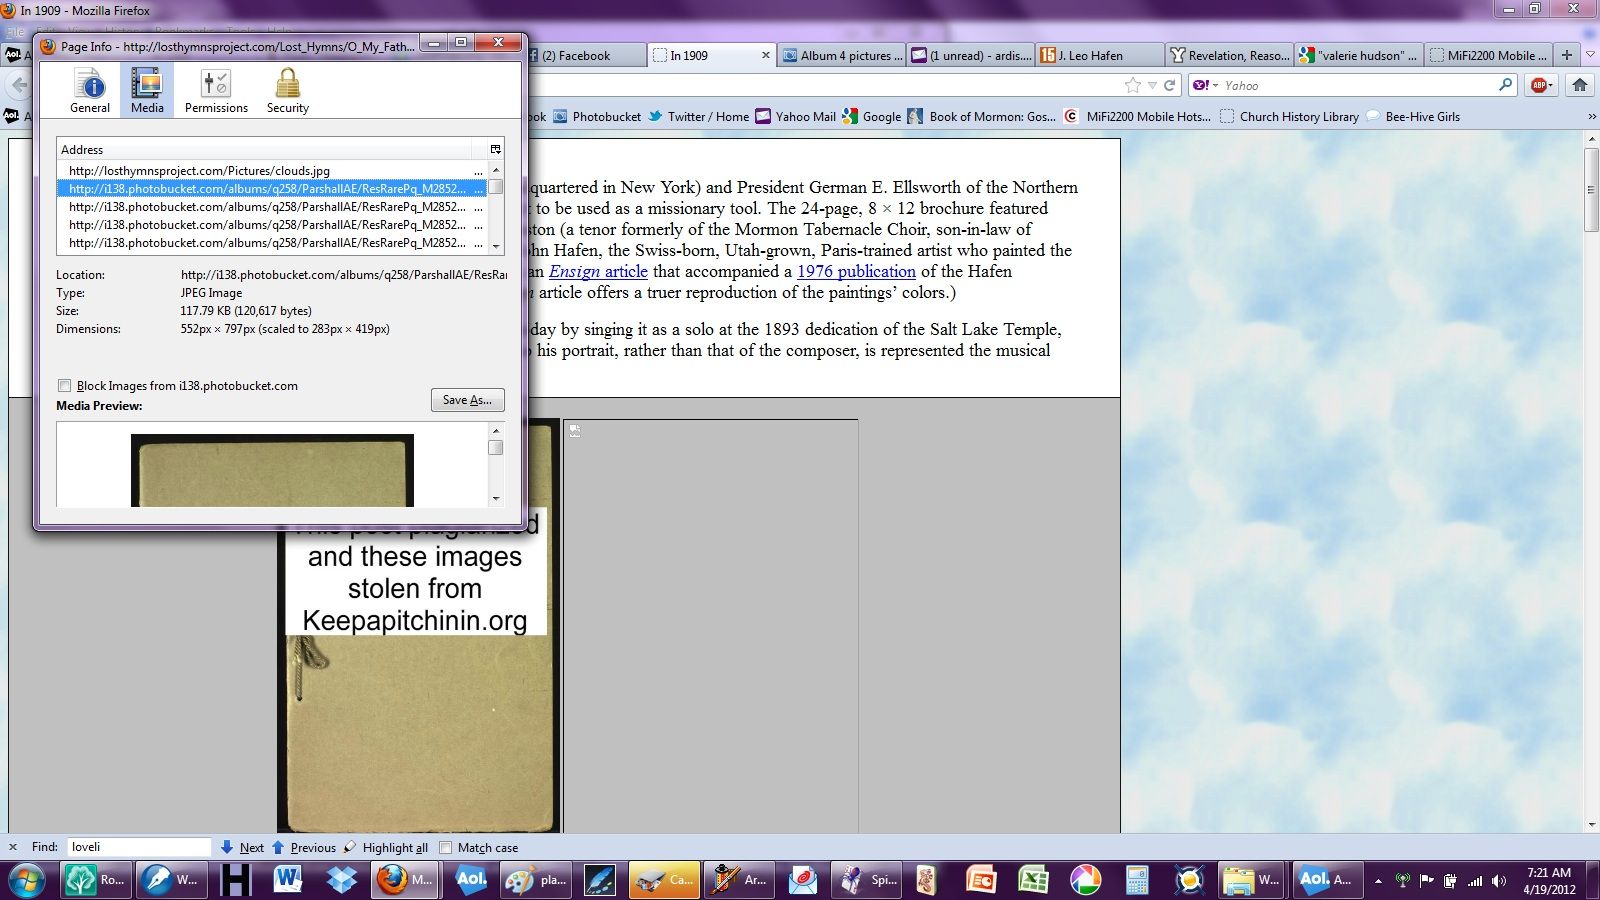This screenshot has width=1600, height=900.
Task: Toggle Highlight all in Find bar
Action: coord(386,847)
